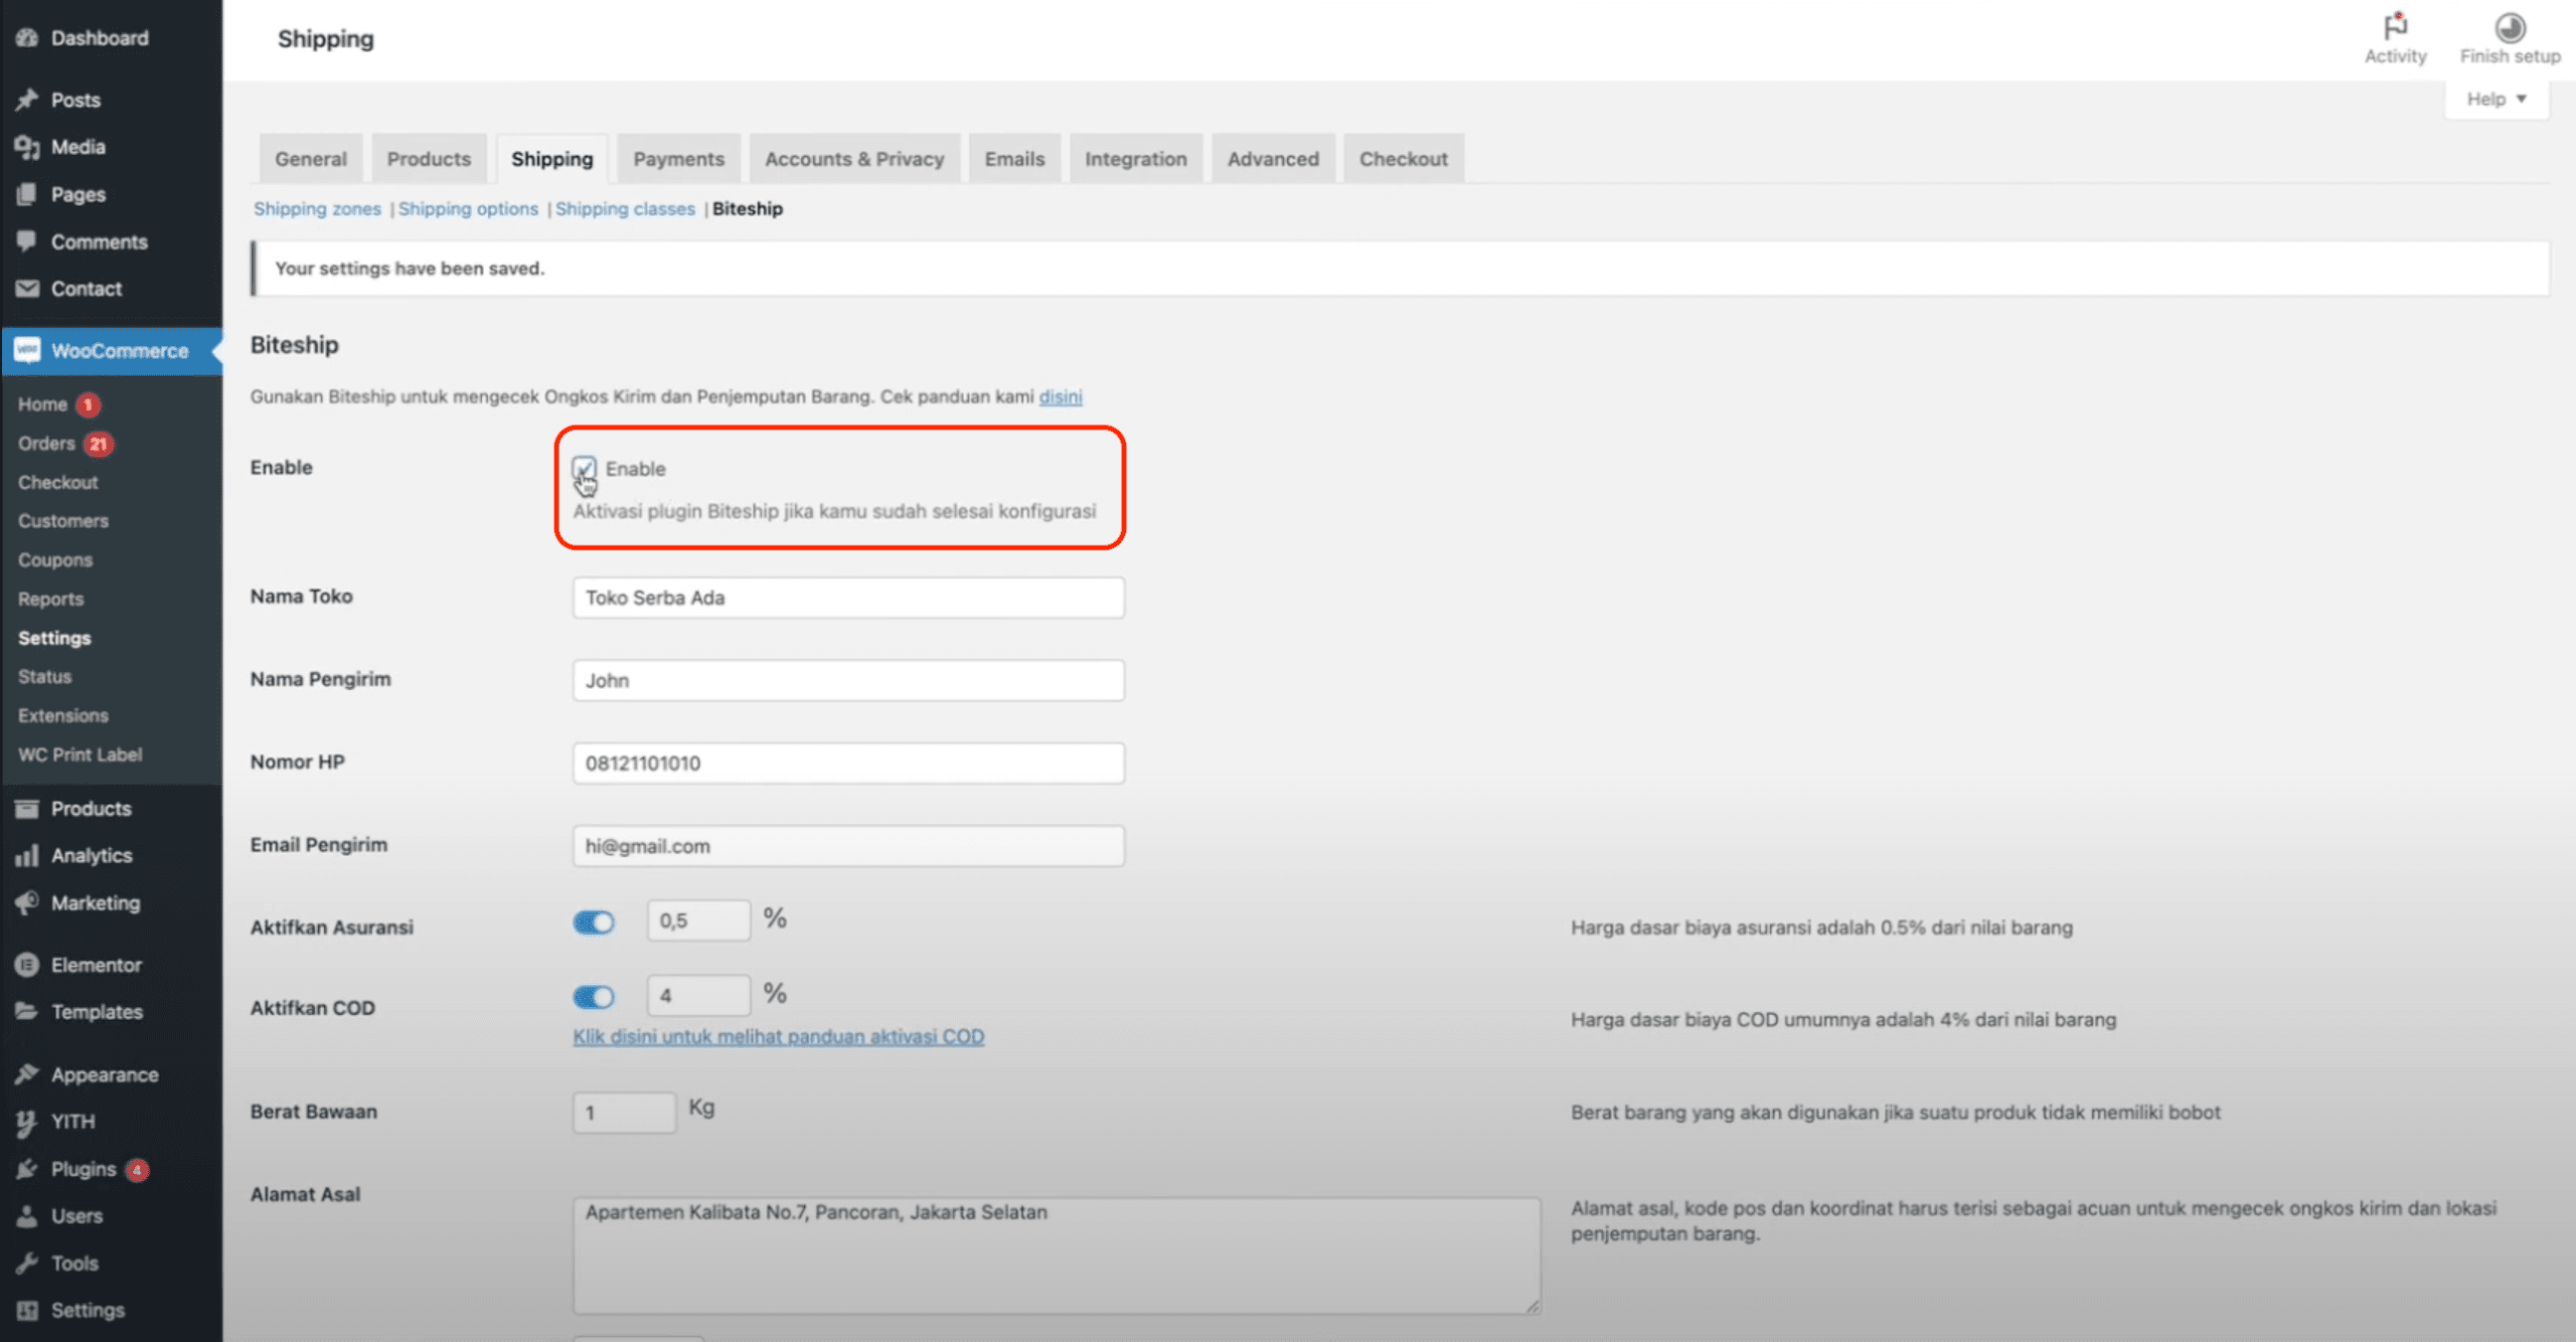Open the Customers submenu item
Screen dimensions: 2576x1342
[63, 521]
